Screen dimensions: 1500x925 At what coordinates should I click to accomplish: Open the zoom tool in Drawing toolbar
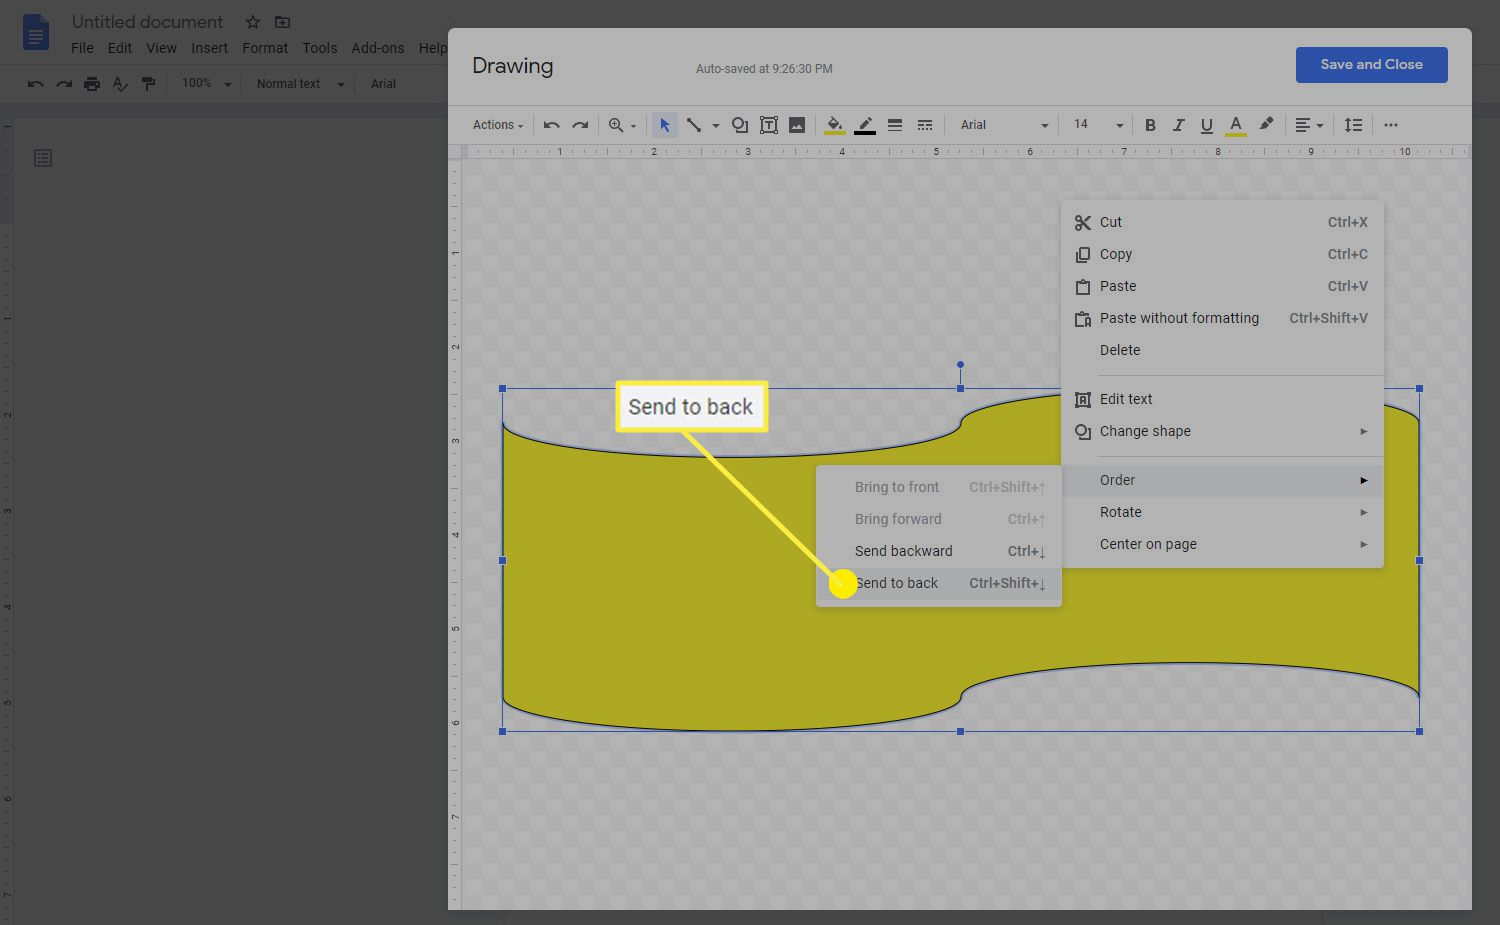pos(616,125)
